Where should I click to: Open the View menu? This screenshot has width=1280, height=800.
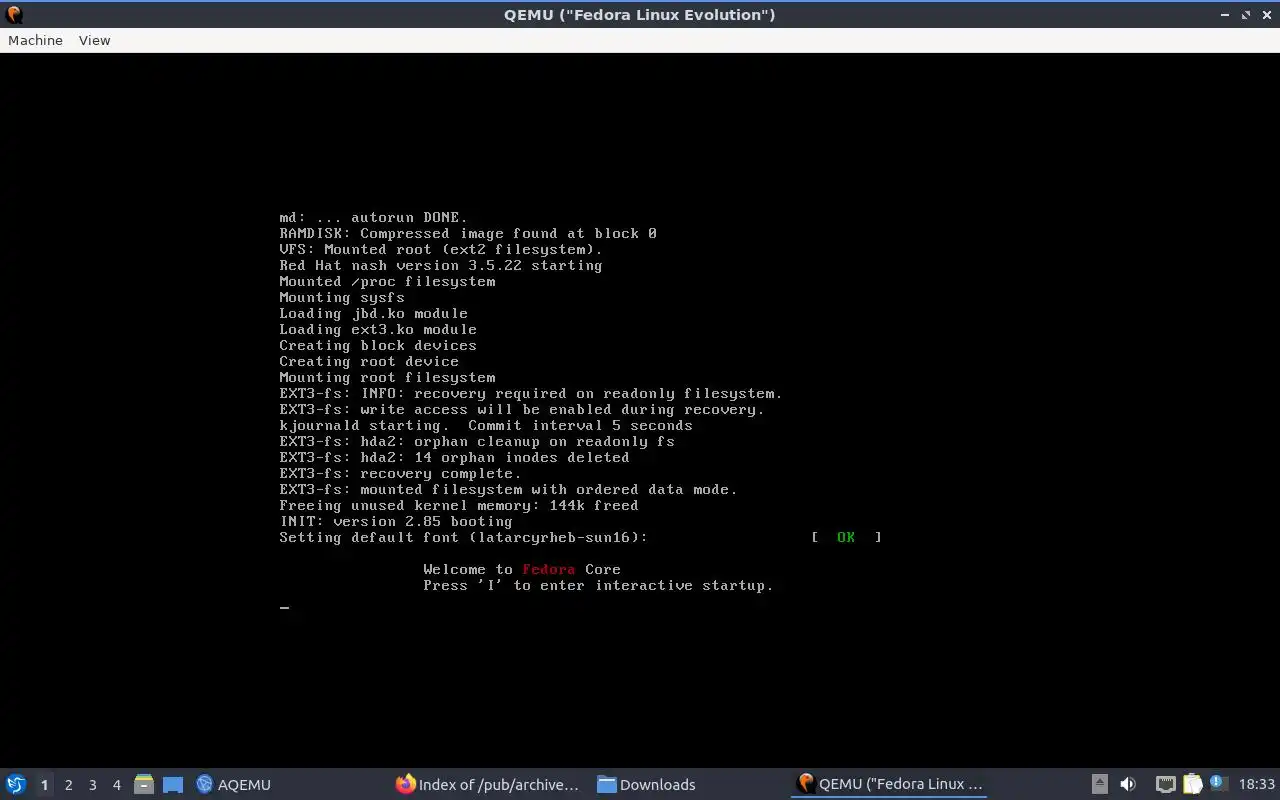coord(94,40)
